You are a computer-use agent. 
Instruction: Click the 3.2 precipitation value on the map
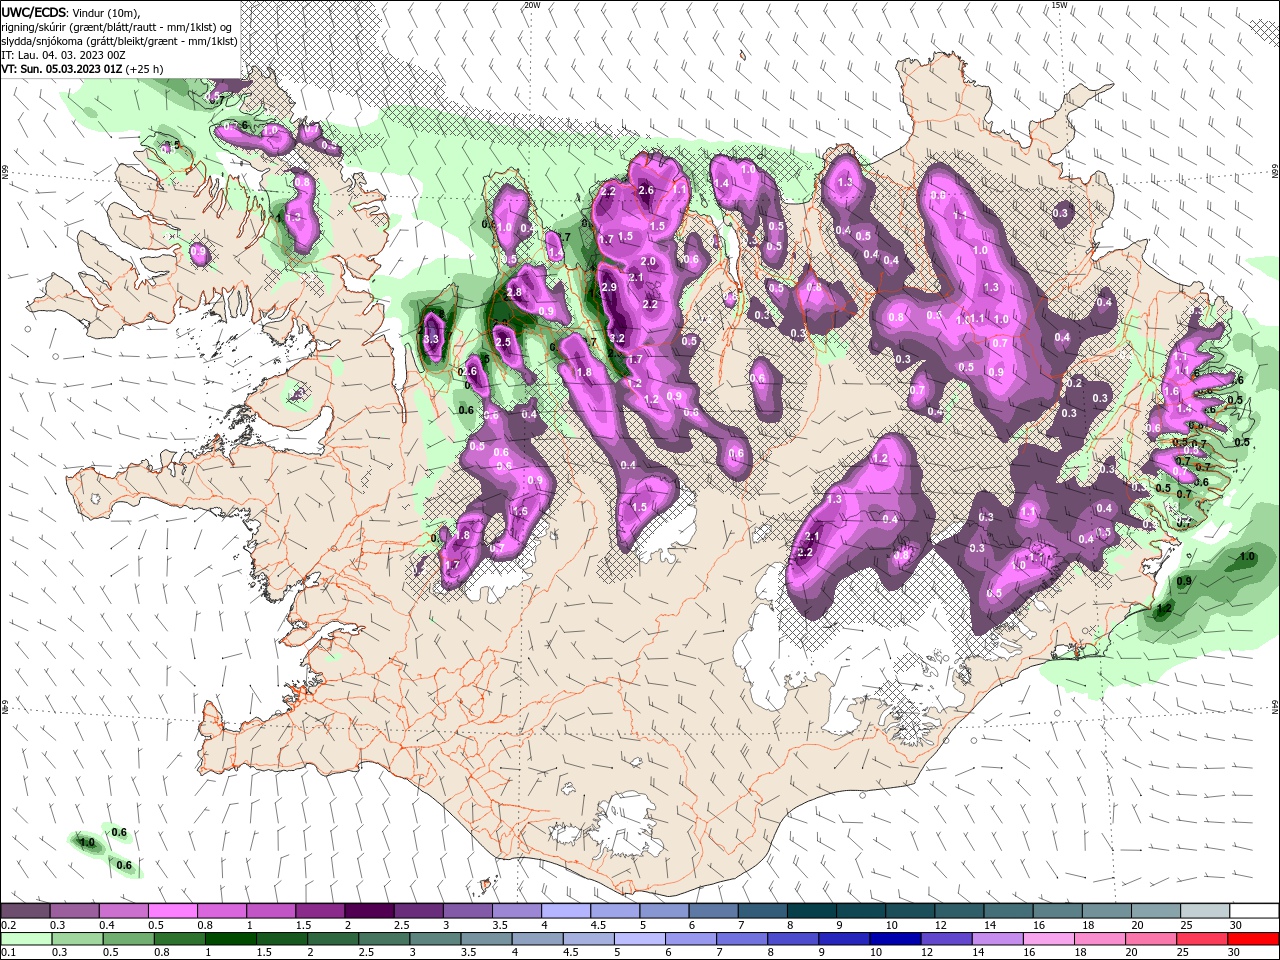tap(617, 339)
